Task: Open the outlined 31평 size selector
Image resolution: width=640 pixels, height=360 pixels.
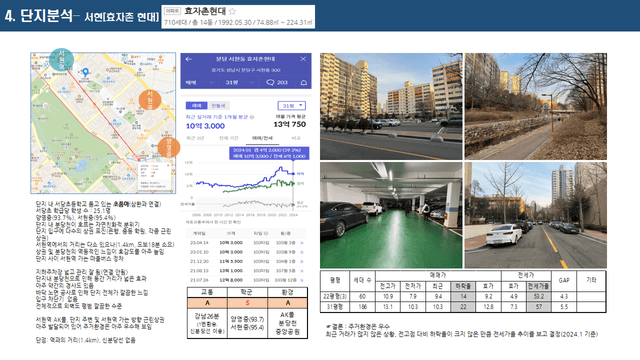Action: coord(291,106)
